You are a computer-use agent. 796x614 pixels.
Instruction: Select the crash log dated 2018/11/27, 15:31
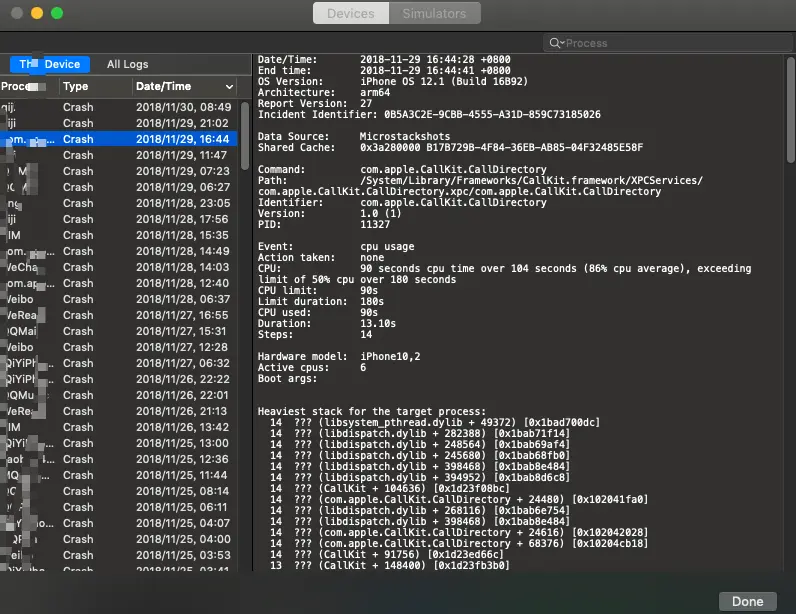(x=119, y=331)
